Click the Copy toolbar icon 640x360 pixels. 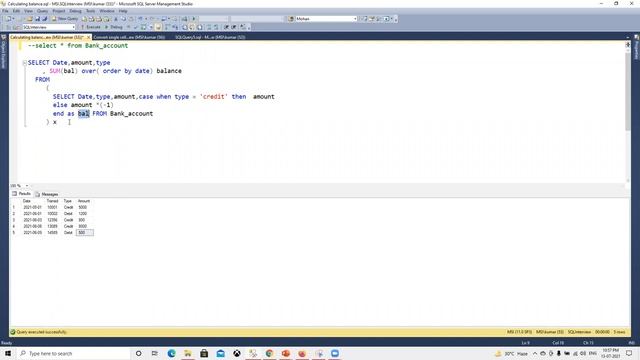point(124,19)
